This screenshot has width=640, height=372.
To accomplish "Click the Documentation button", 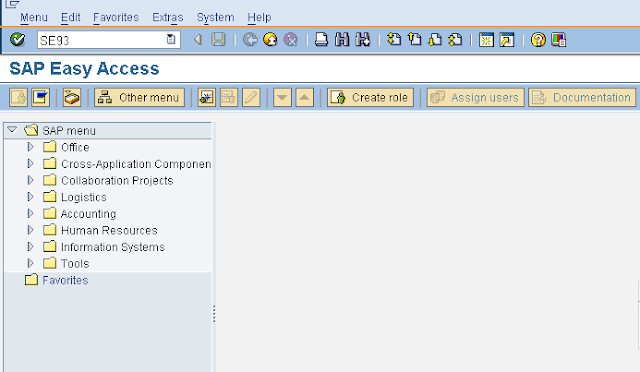I will (x=582, y=98).
